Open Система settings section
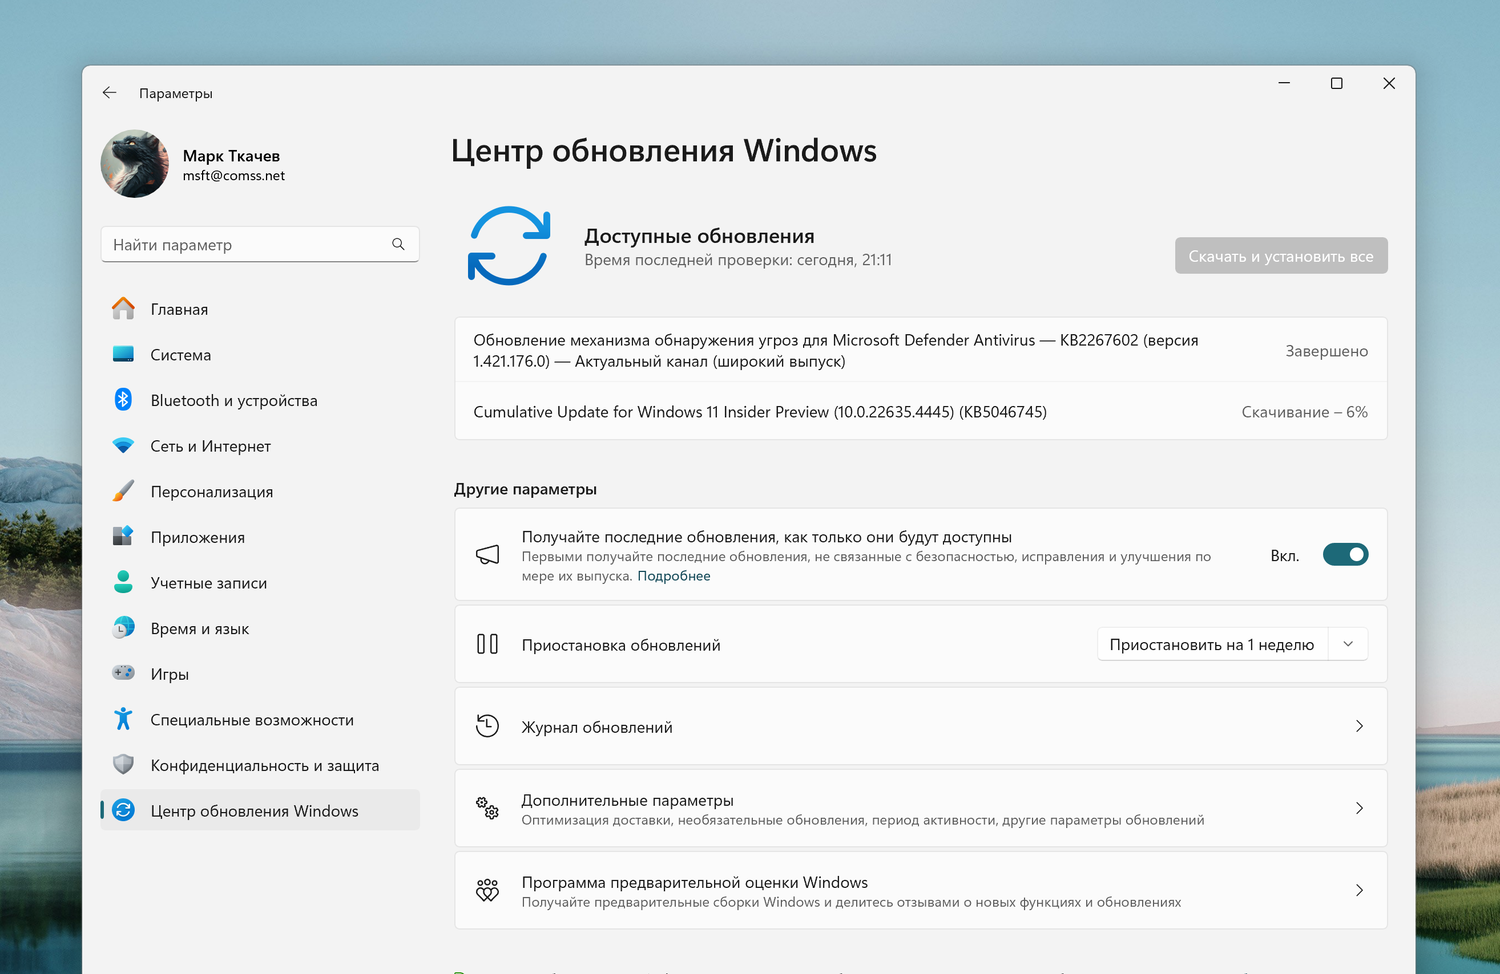Viewport: 1500px width, 974px height. (x=260, y=354)
